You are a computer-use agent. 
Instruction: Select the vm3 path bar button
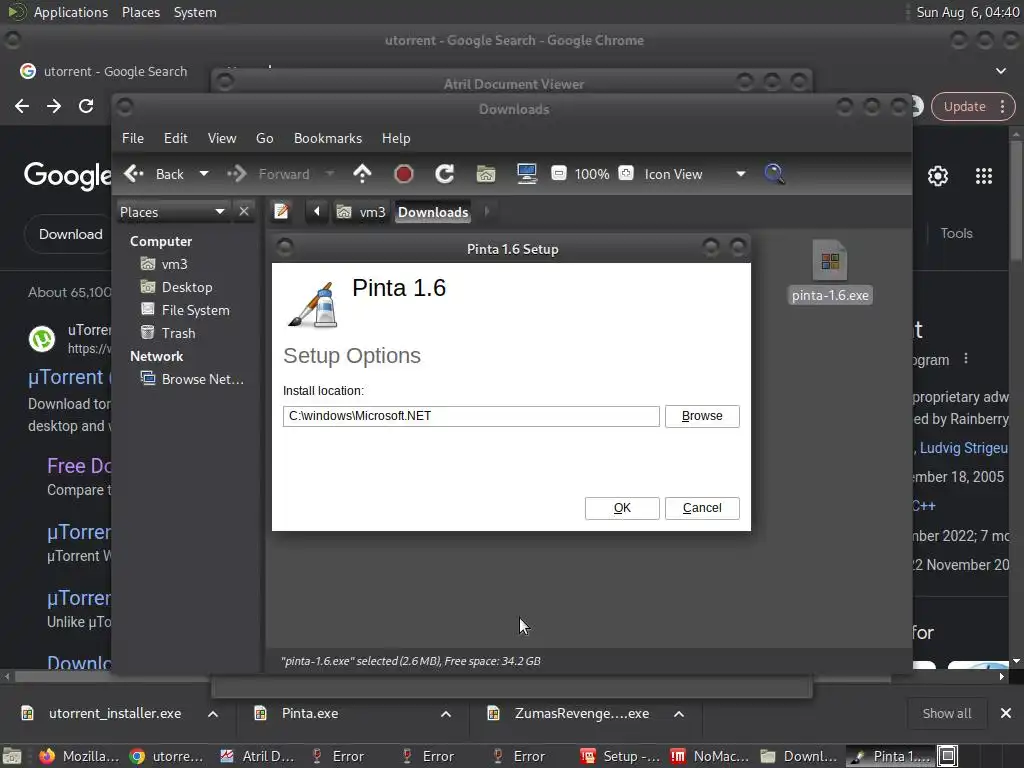[x=361, y=212]
